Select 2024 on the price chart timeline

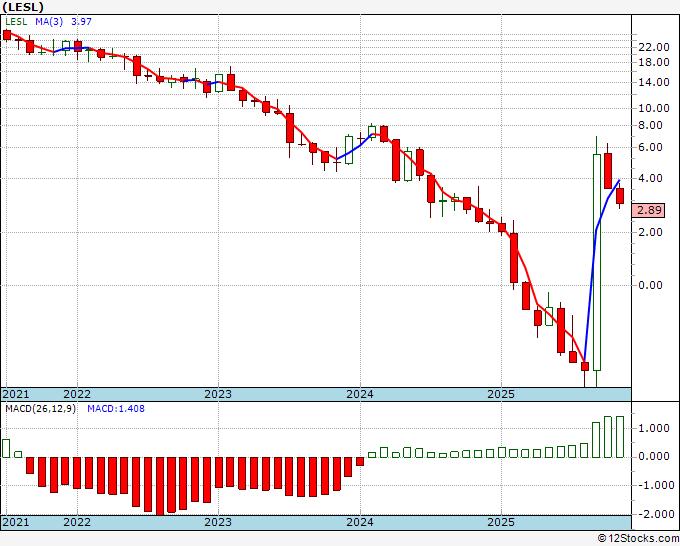click(360, 394)
